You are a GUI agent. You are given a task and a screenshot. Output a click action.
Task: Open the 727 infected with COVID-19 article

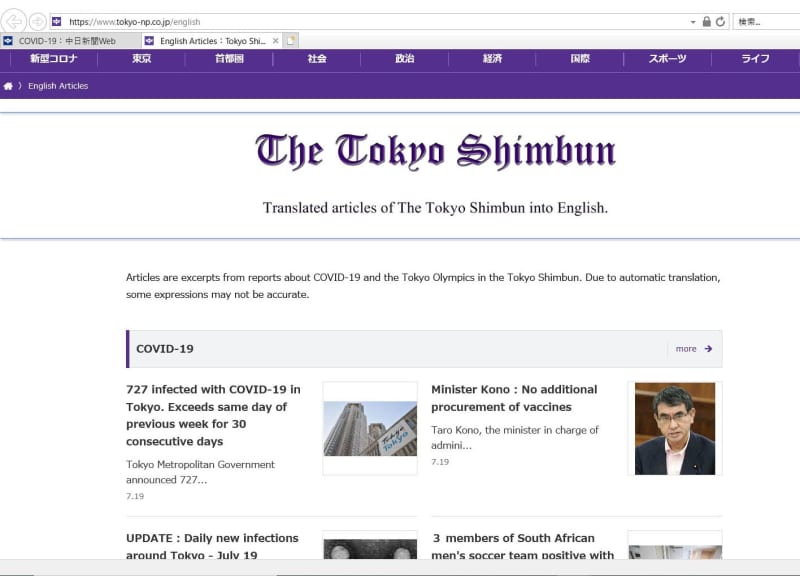213,415
